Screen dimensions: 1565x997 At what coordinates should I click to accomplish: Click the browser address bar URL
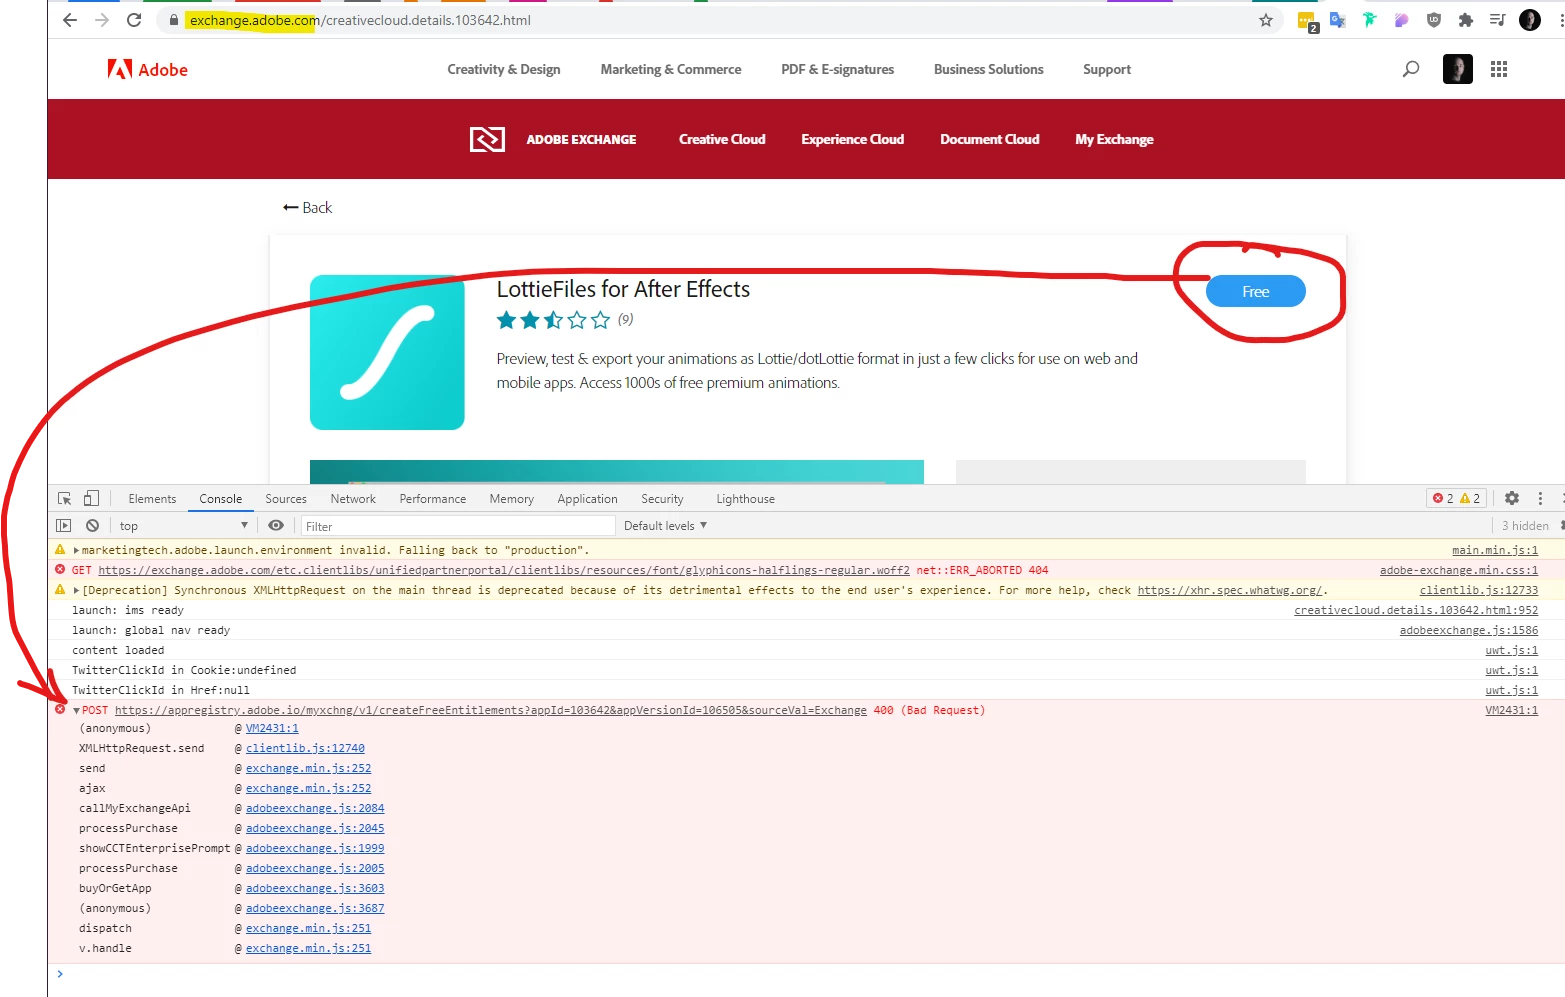pyautogui.click(x=360, y=20)
